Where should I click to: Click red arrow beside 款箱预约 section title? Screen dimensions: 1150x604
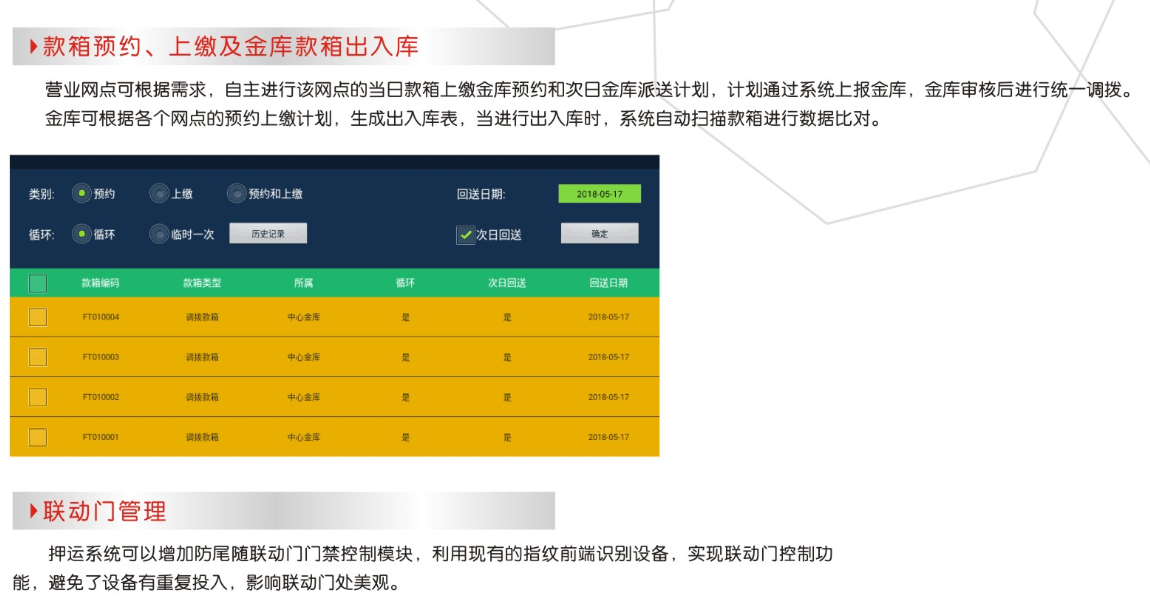(34, 46)
